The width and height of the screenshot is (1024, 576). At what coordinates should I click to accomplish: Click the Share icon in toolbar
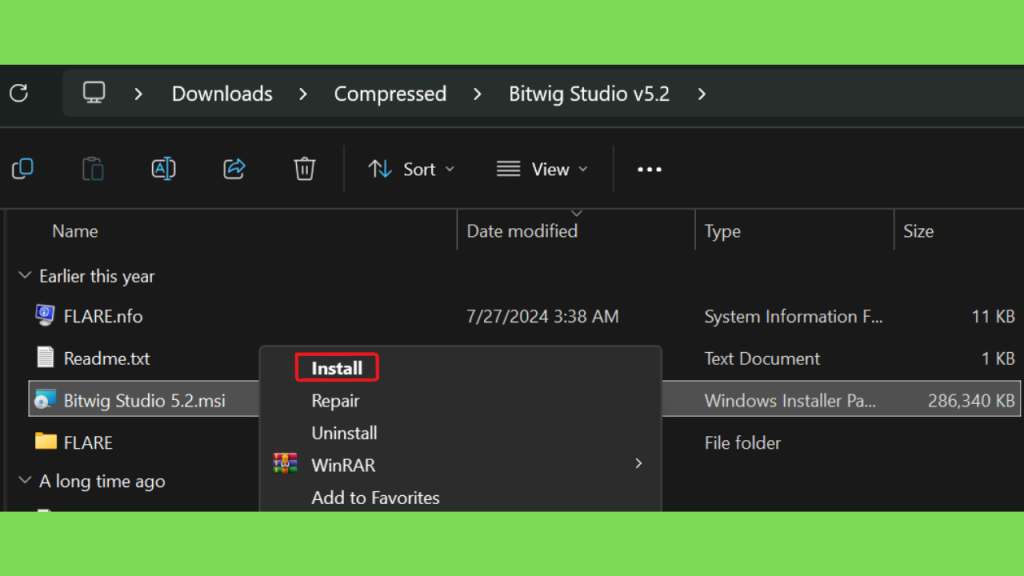234,168
